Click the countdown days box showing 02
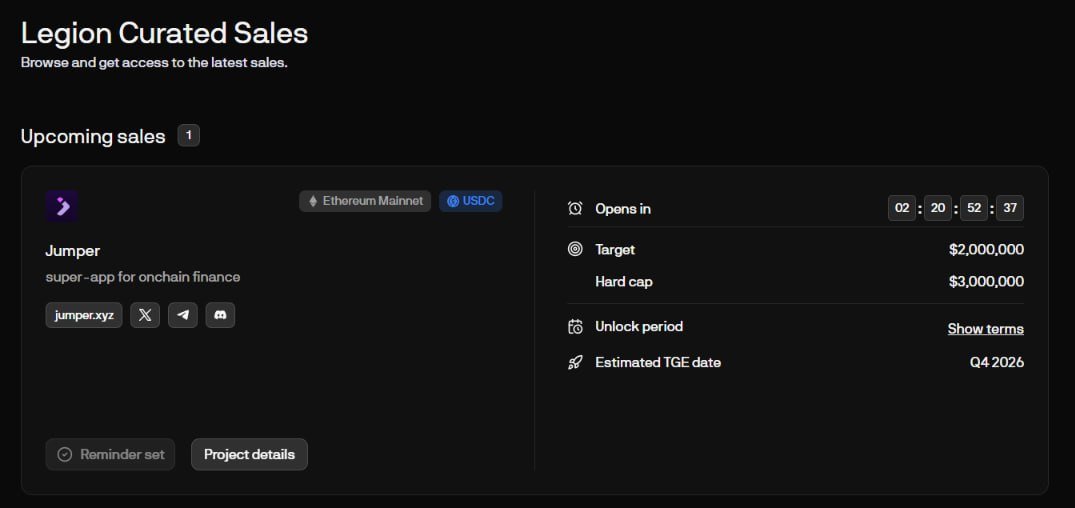This screenshot has height=508, width=1075. pyautogui.click(x=902, y=208)
